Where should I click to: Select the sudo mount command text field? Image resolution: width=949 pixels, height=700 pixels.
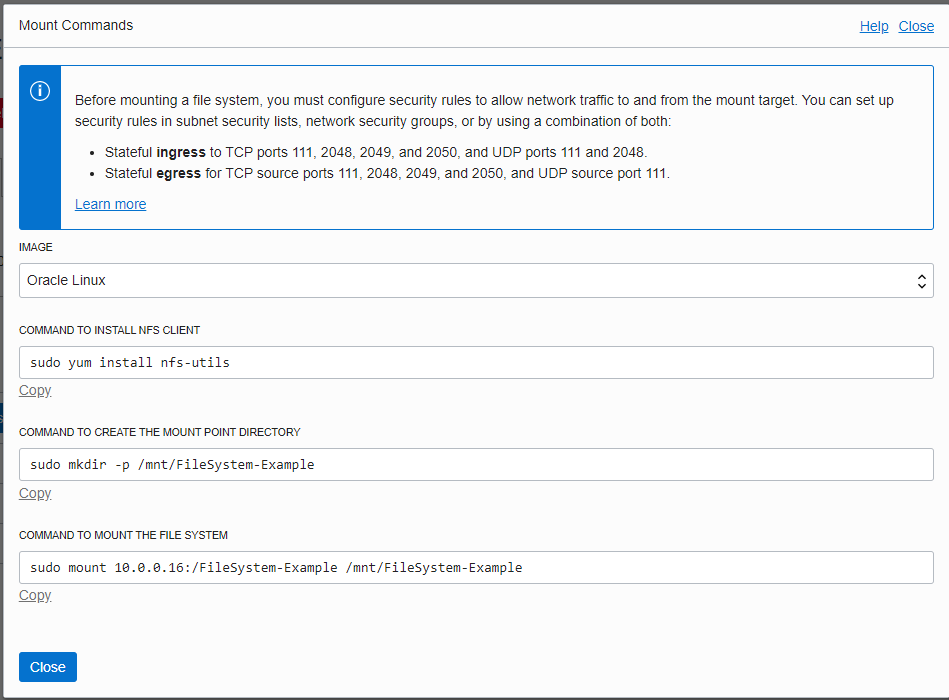click(475, 567)
